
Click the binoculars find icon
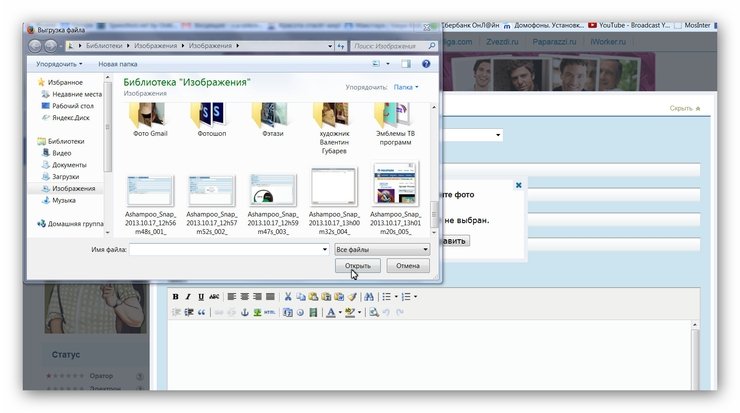tap(368, 297)
